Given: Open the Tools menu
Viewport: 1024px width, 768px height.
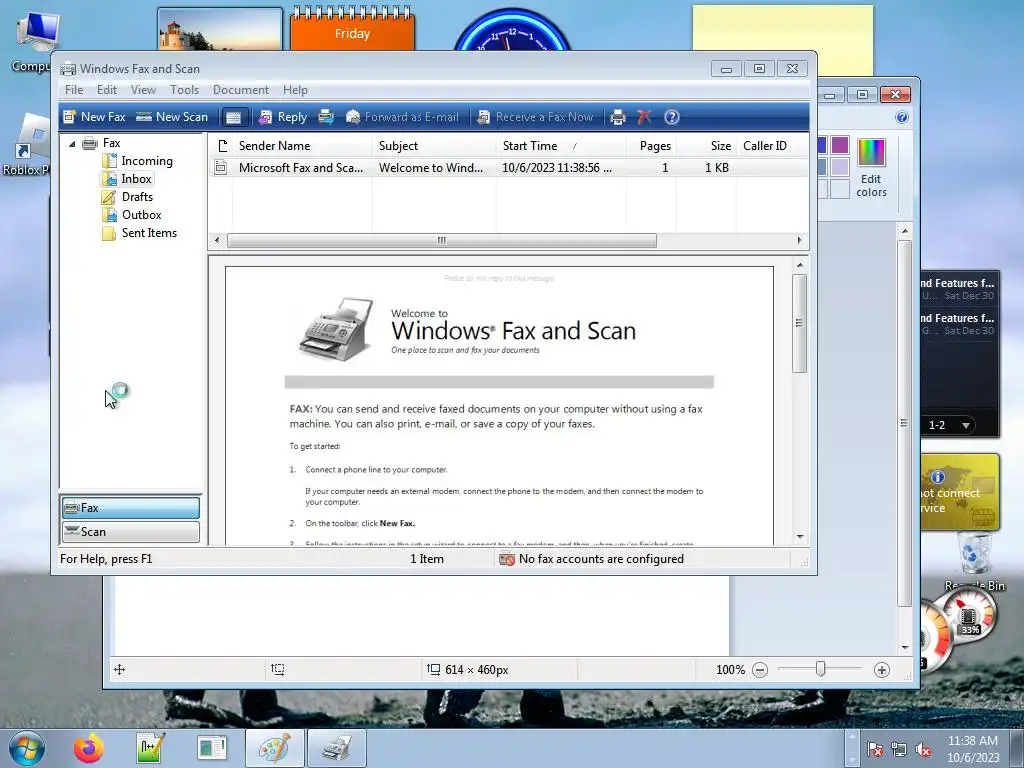Looking at the screenshot, I should (x=184, y=89).
